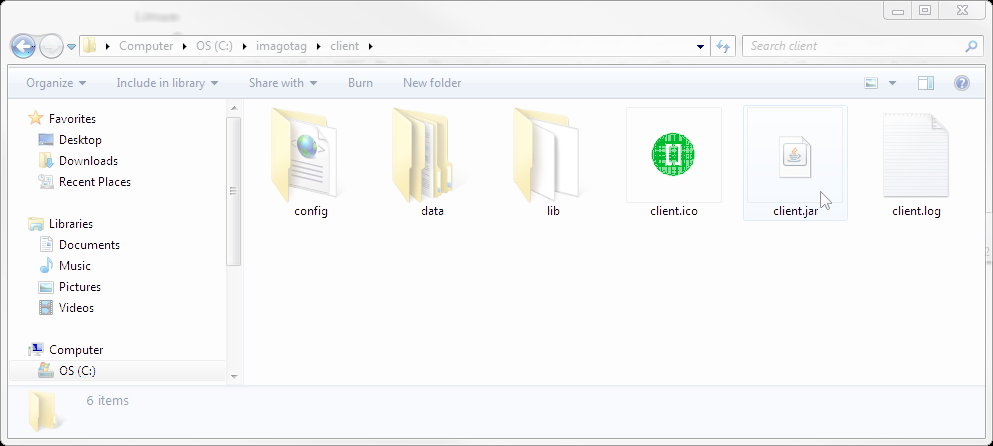Open the Music library
Image resolution: width=993 pixels, height=446 pixels.
[x=75, y=265]
